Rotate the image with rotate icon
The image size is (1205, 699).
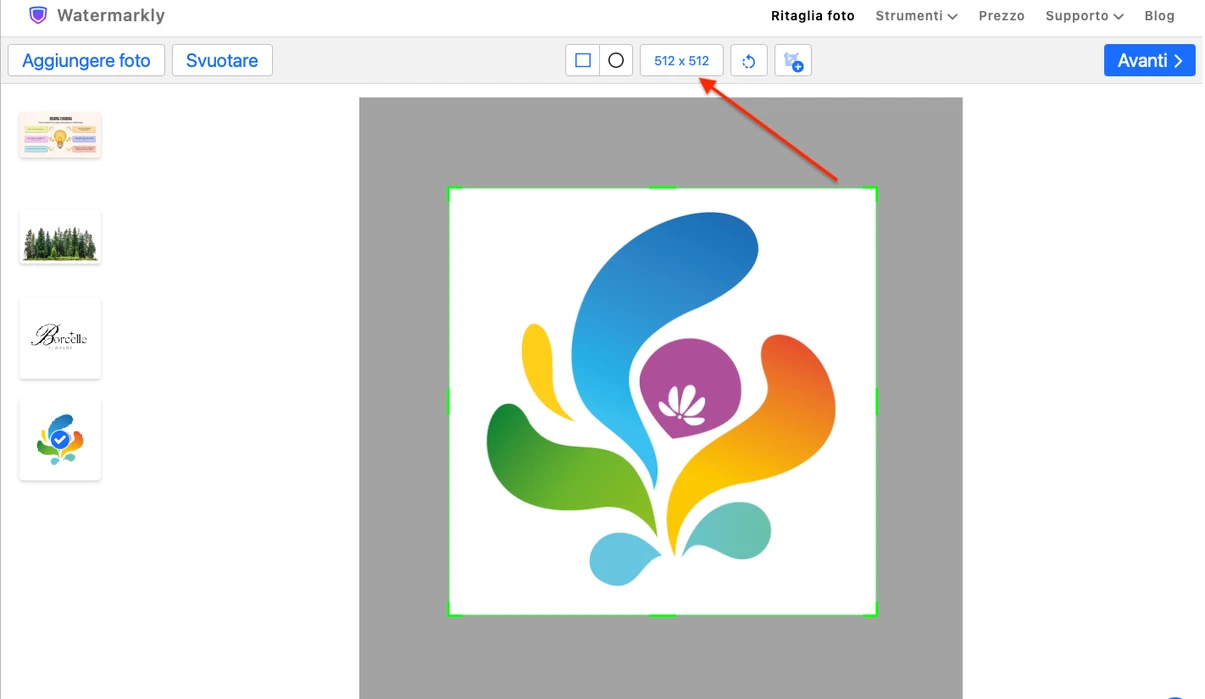pyautogui.click(x=749, y=61)
